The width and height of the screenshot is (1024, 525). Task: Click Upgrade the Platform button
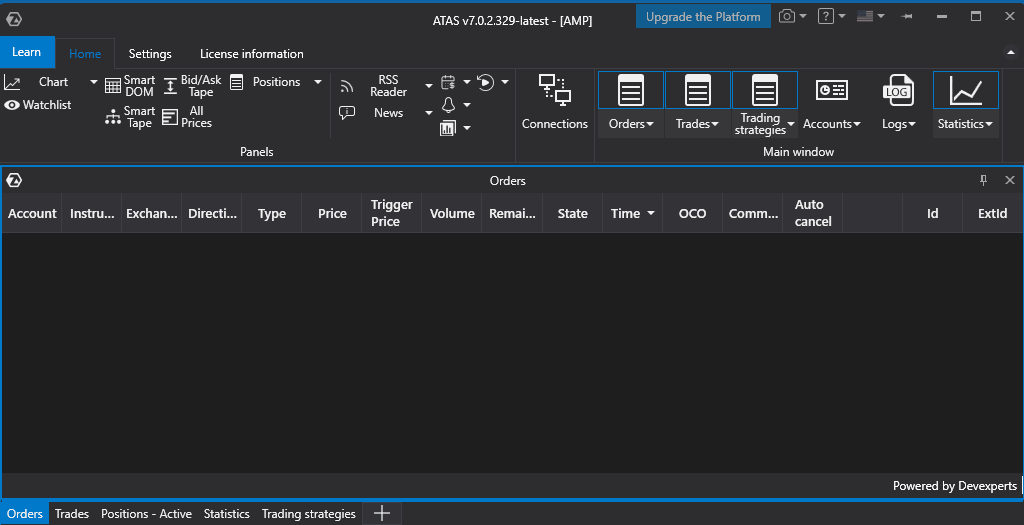pyautogui.click(x=703, y=17)
